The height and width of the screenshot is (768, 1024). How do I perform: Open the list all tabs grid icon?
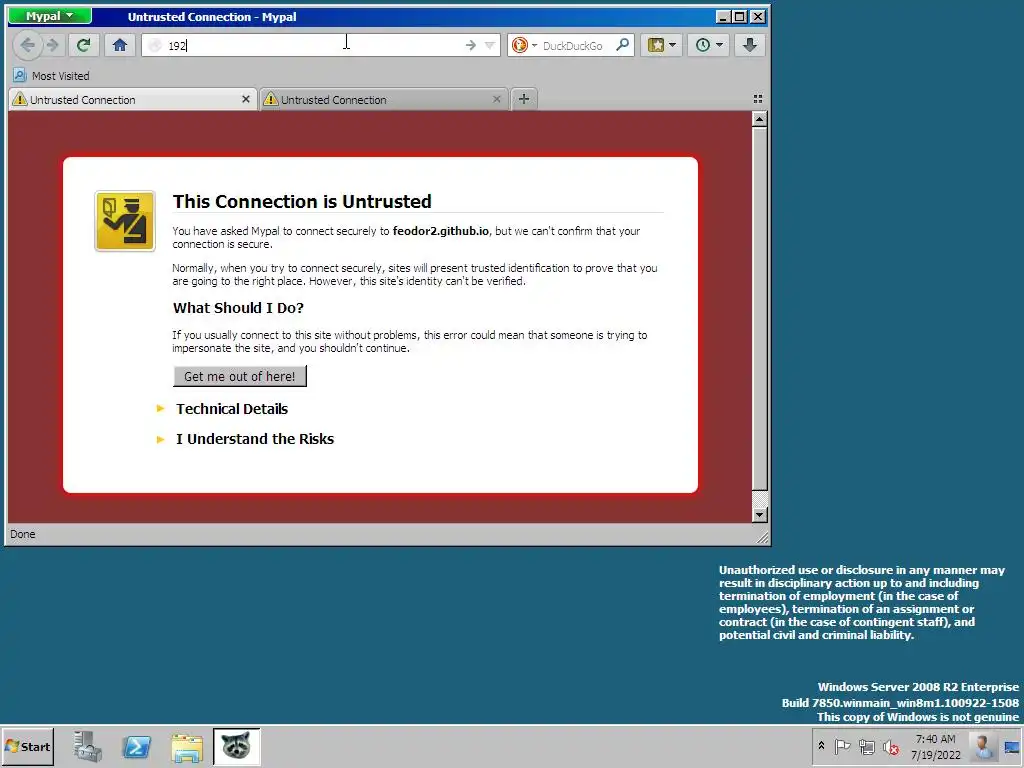click(758, 99)
